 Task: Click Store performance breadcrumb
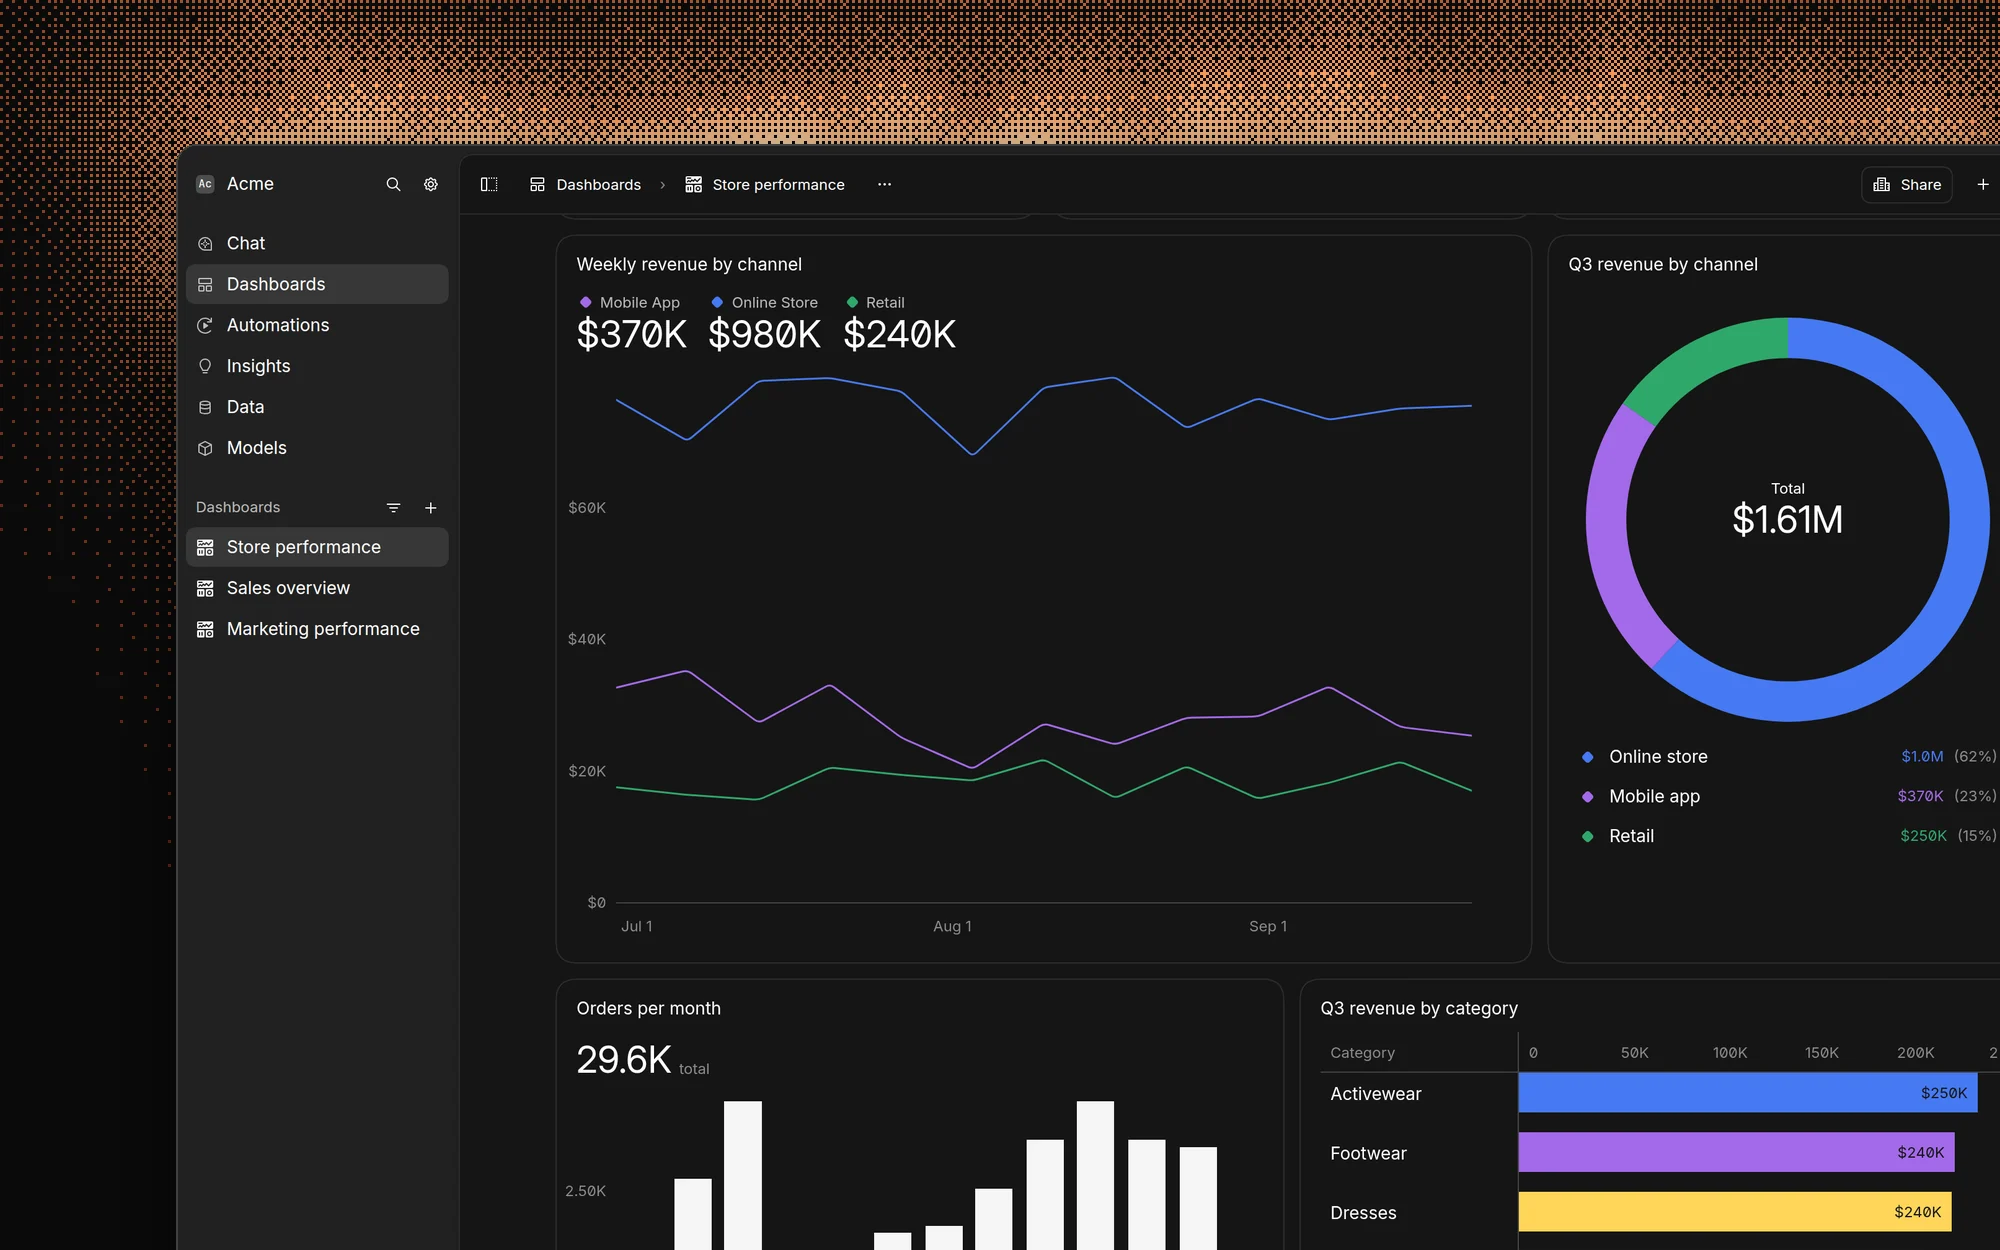[x=765, y=184]
